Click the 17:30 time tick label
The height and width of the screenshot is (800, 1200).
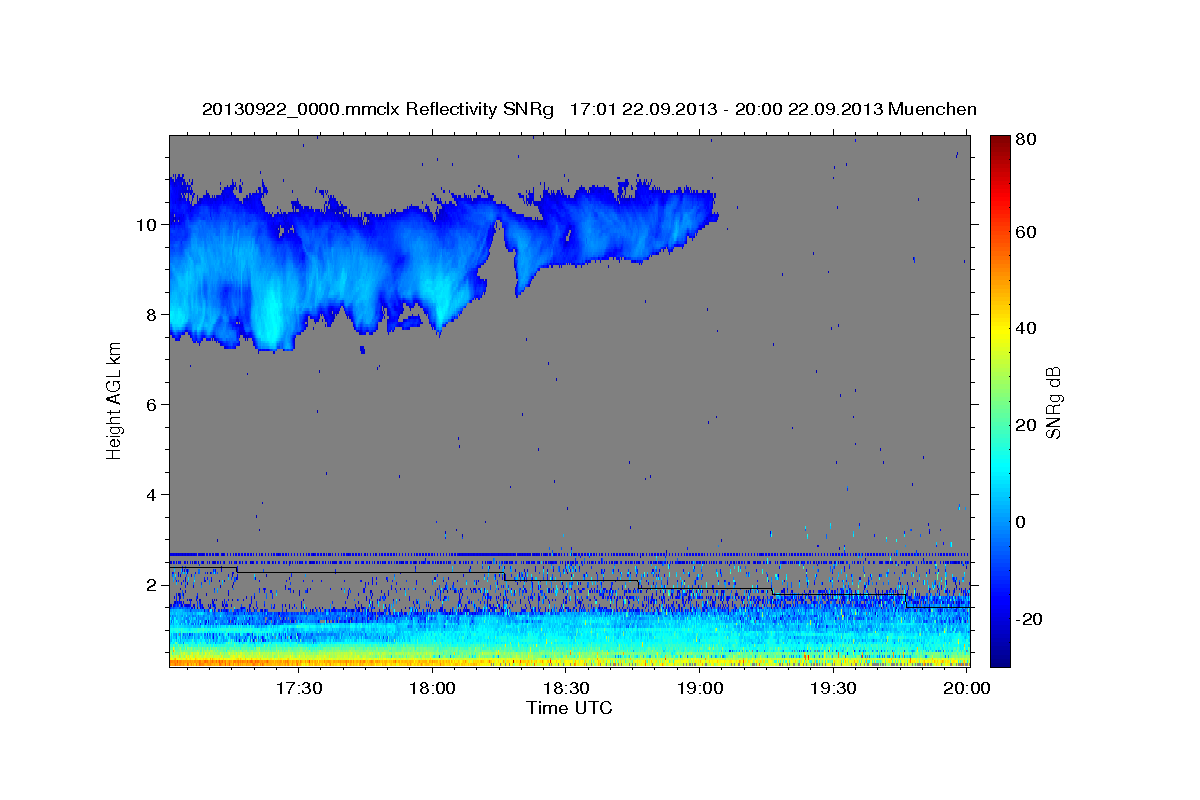coord(298,688)
